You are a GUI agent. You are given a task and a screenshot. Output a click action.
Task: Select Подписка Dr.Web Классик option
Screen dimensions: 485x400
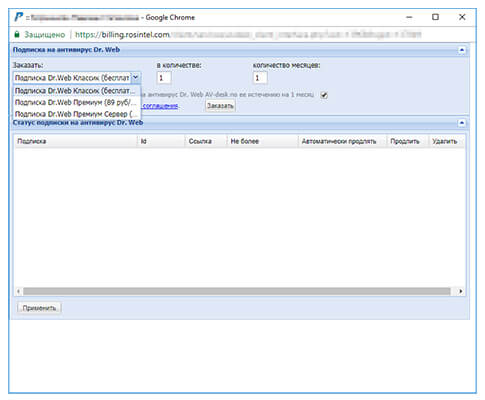pos(77,91)
